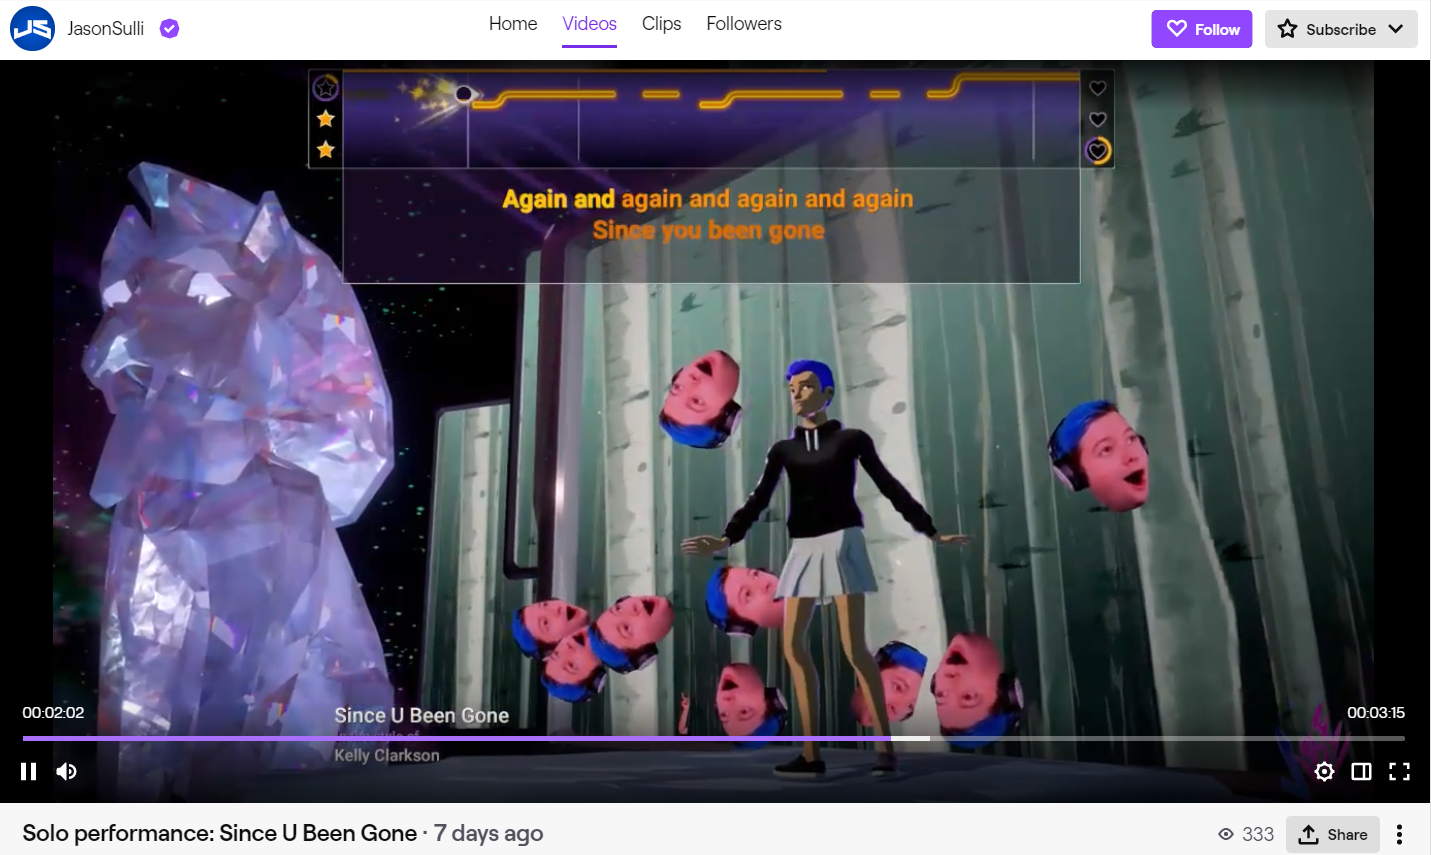
Task: Click the video title Solo performance: Since U Been Gone
Action: pos(220,833)
